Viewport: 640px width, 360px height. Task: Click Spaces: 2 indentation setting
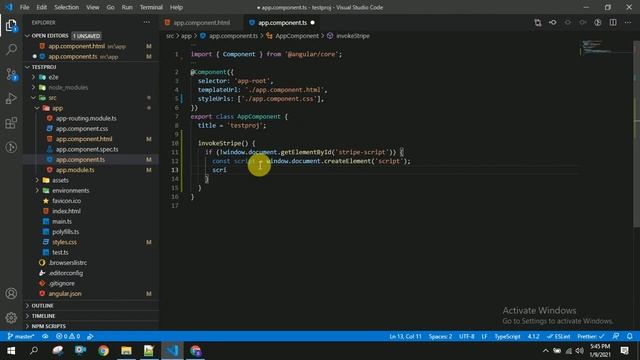[440, 336]
